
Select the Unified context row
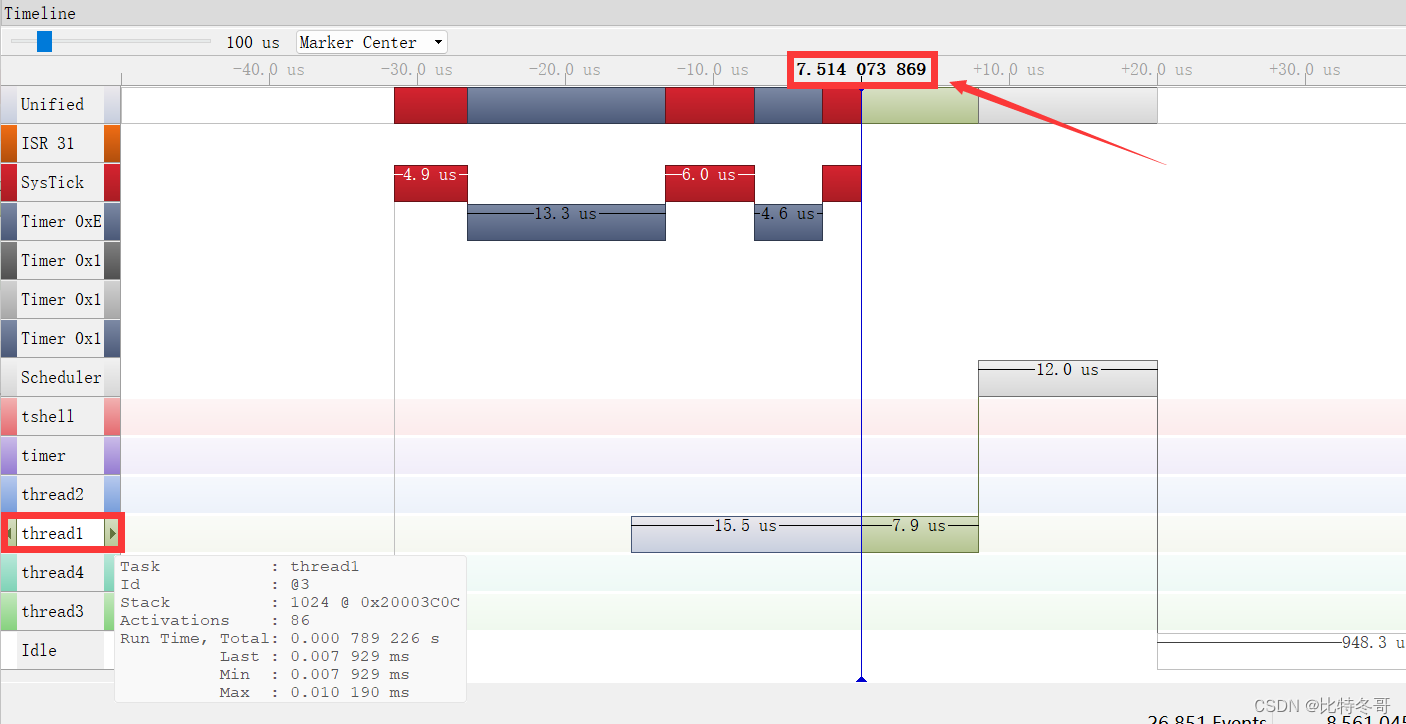click(x=54, y=104)
